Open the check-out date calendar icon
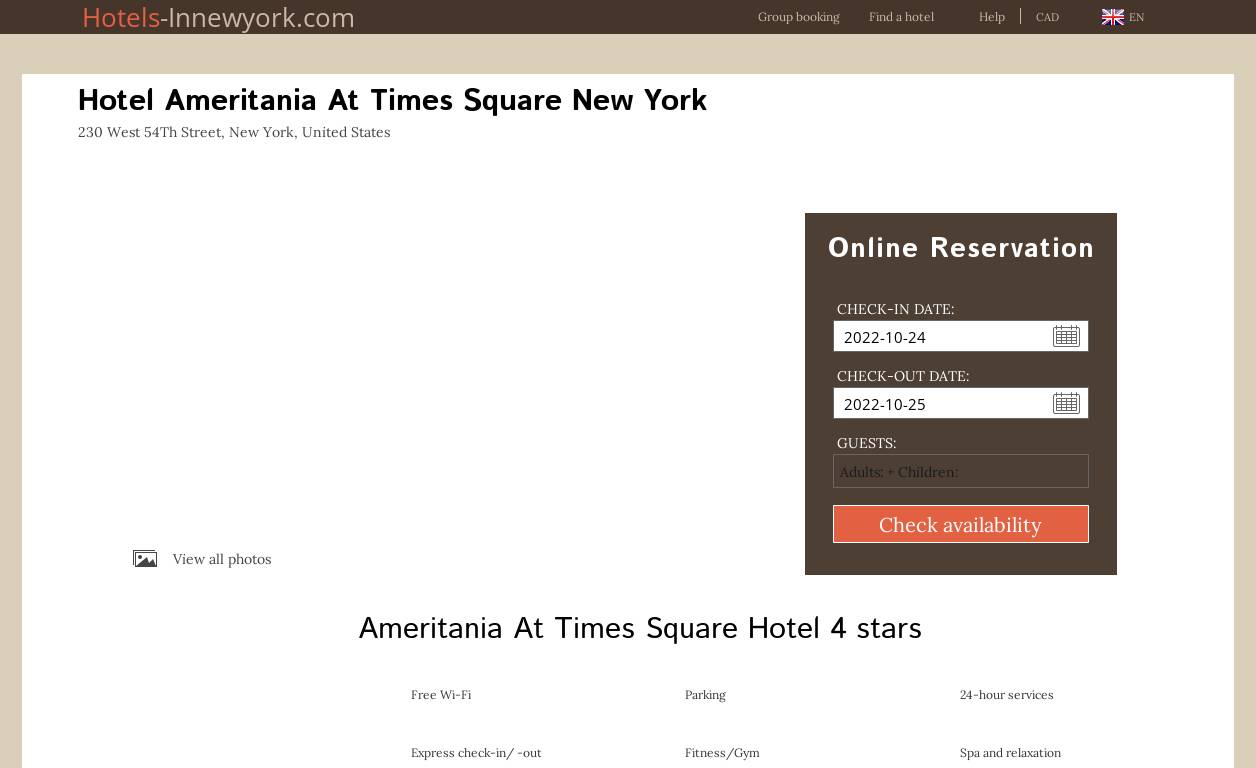Image resolution: width=1256 pixels, height=768 pixels. click(x=1066, y=403)
